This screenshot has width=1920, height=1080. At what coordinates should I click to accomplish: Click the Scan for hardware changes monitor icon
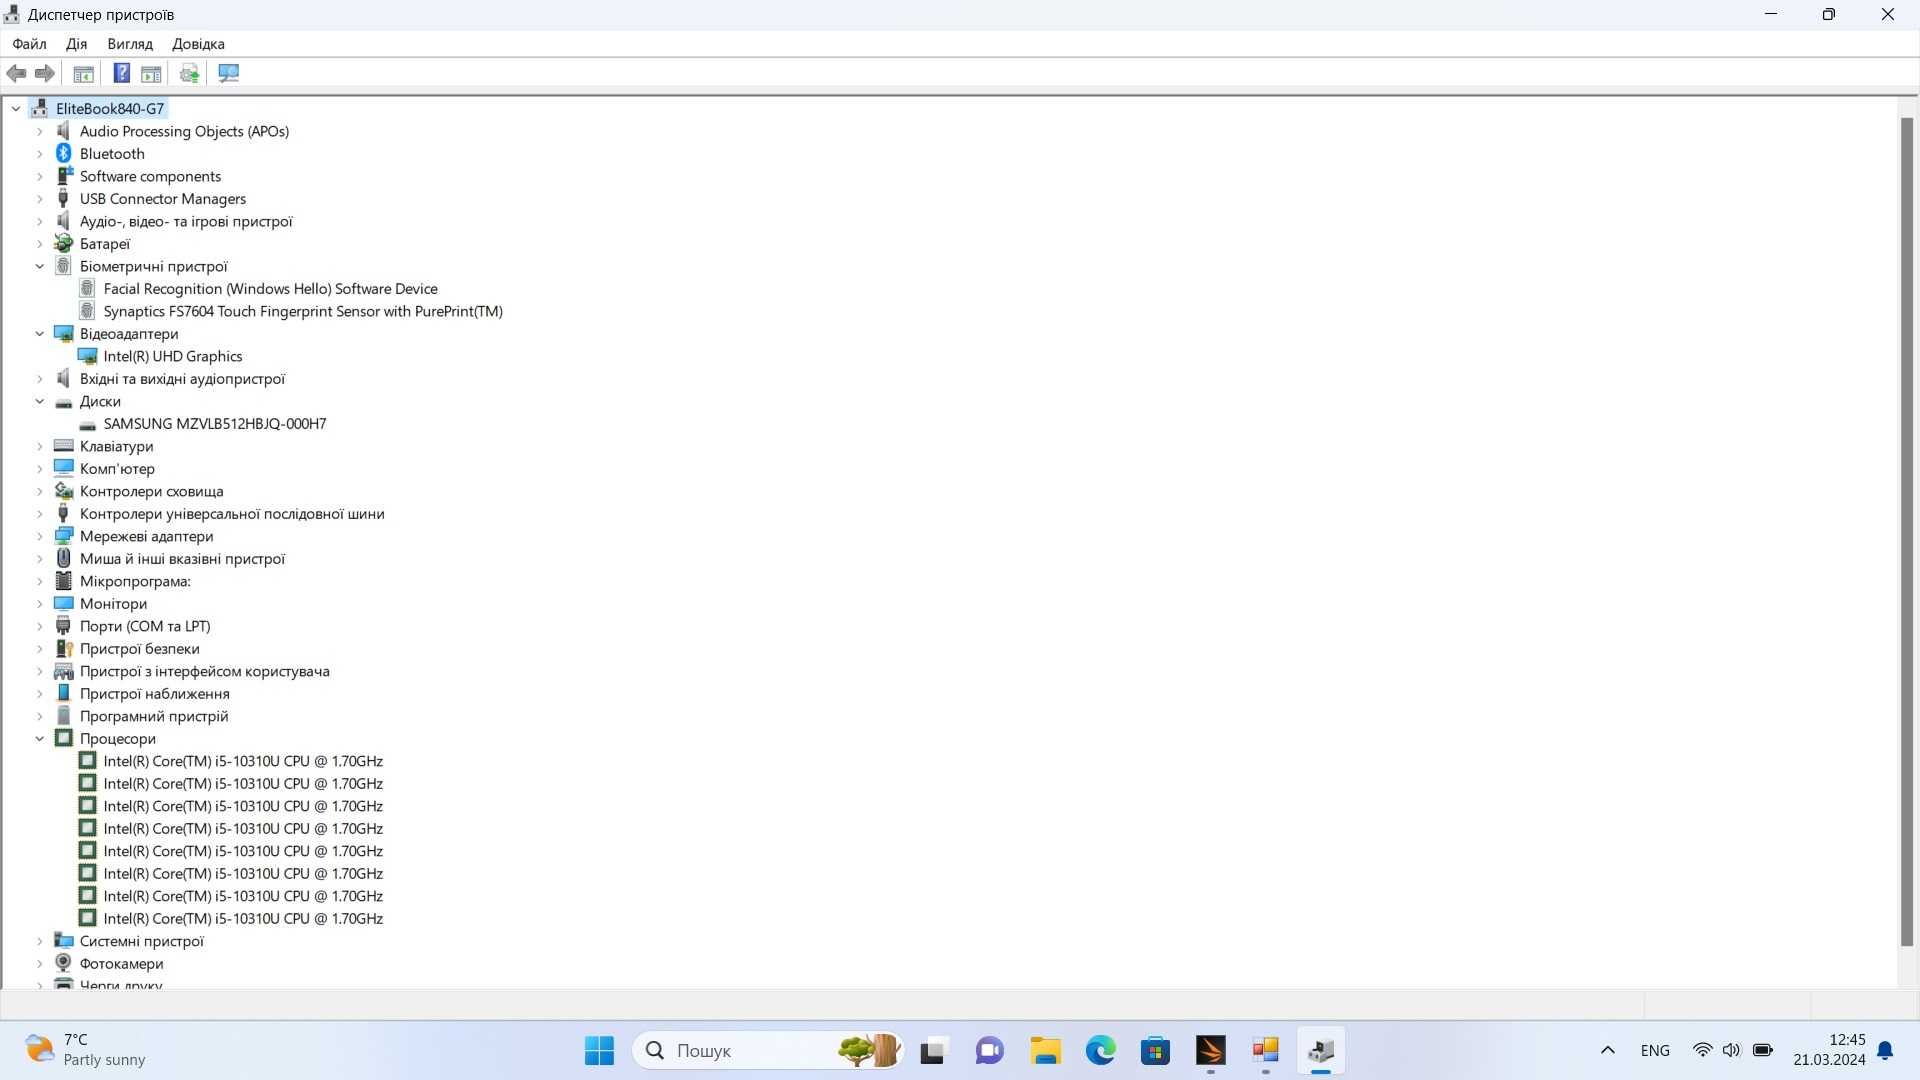coord(228,73)
